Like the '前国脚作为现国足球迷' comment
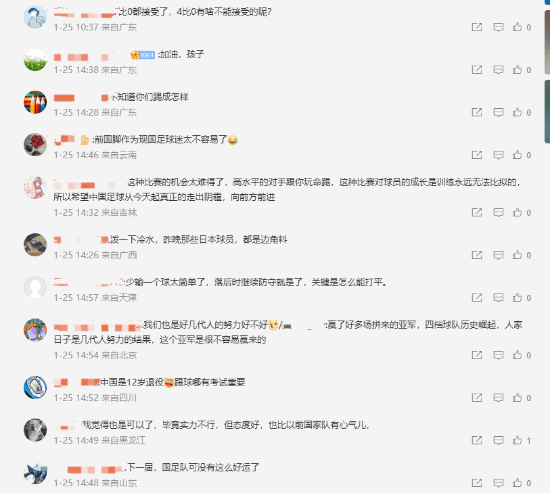The image size is (550, 493). click(517, 155)
